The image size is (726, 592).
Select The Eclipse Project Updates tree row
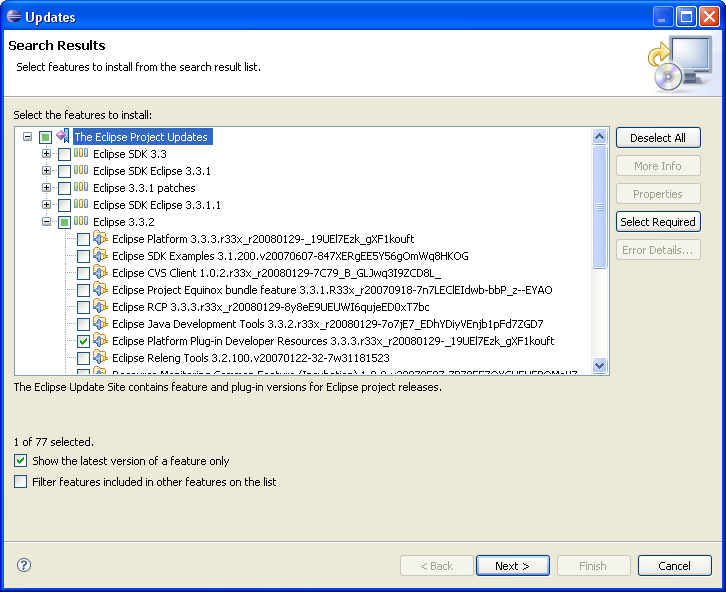tap(143, 137)
